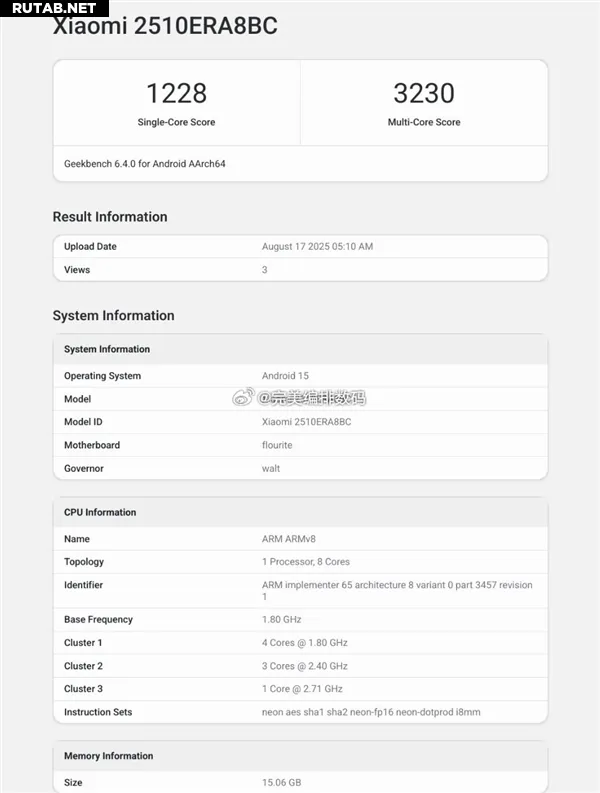Image resolution: width=600 pixels, height=793 pixels.
Task: Click the large System Information section heading
Action: point(113,315)
